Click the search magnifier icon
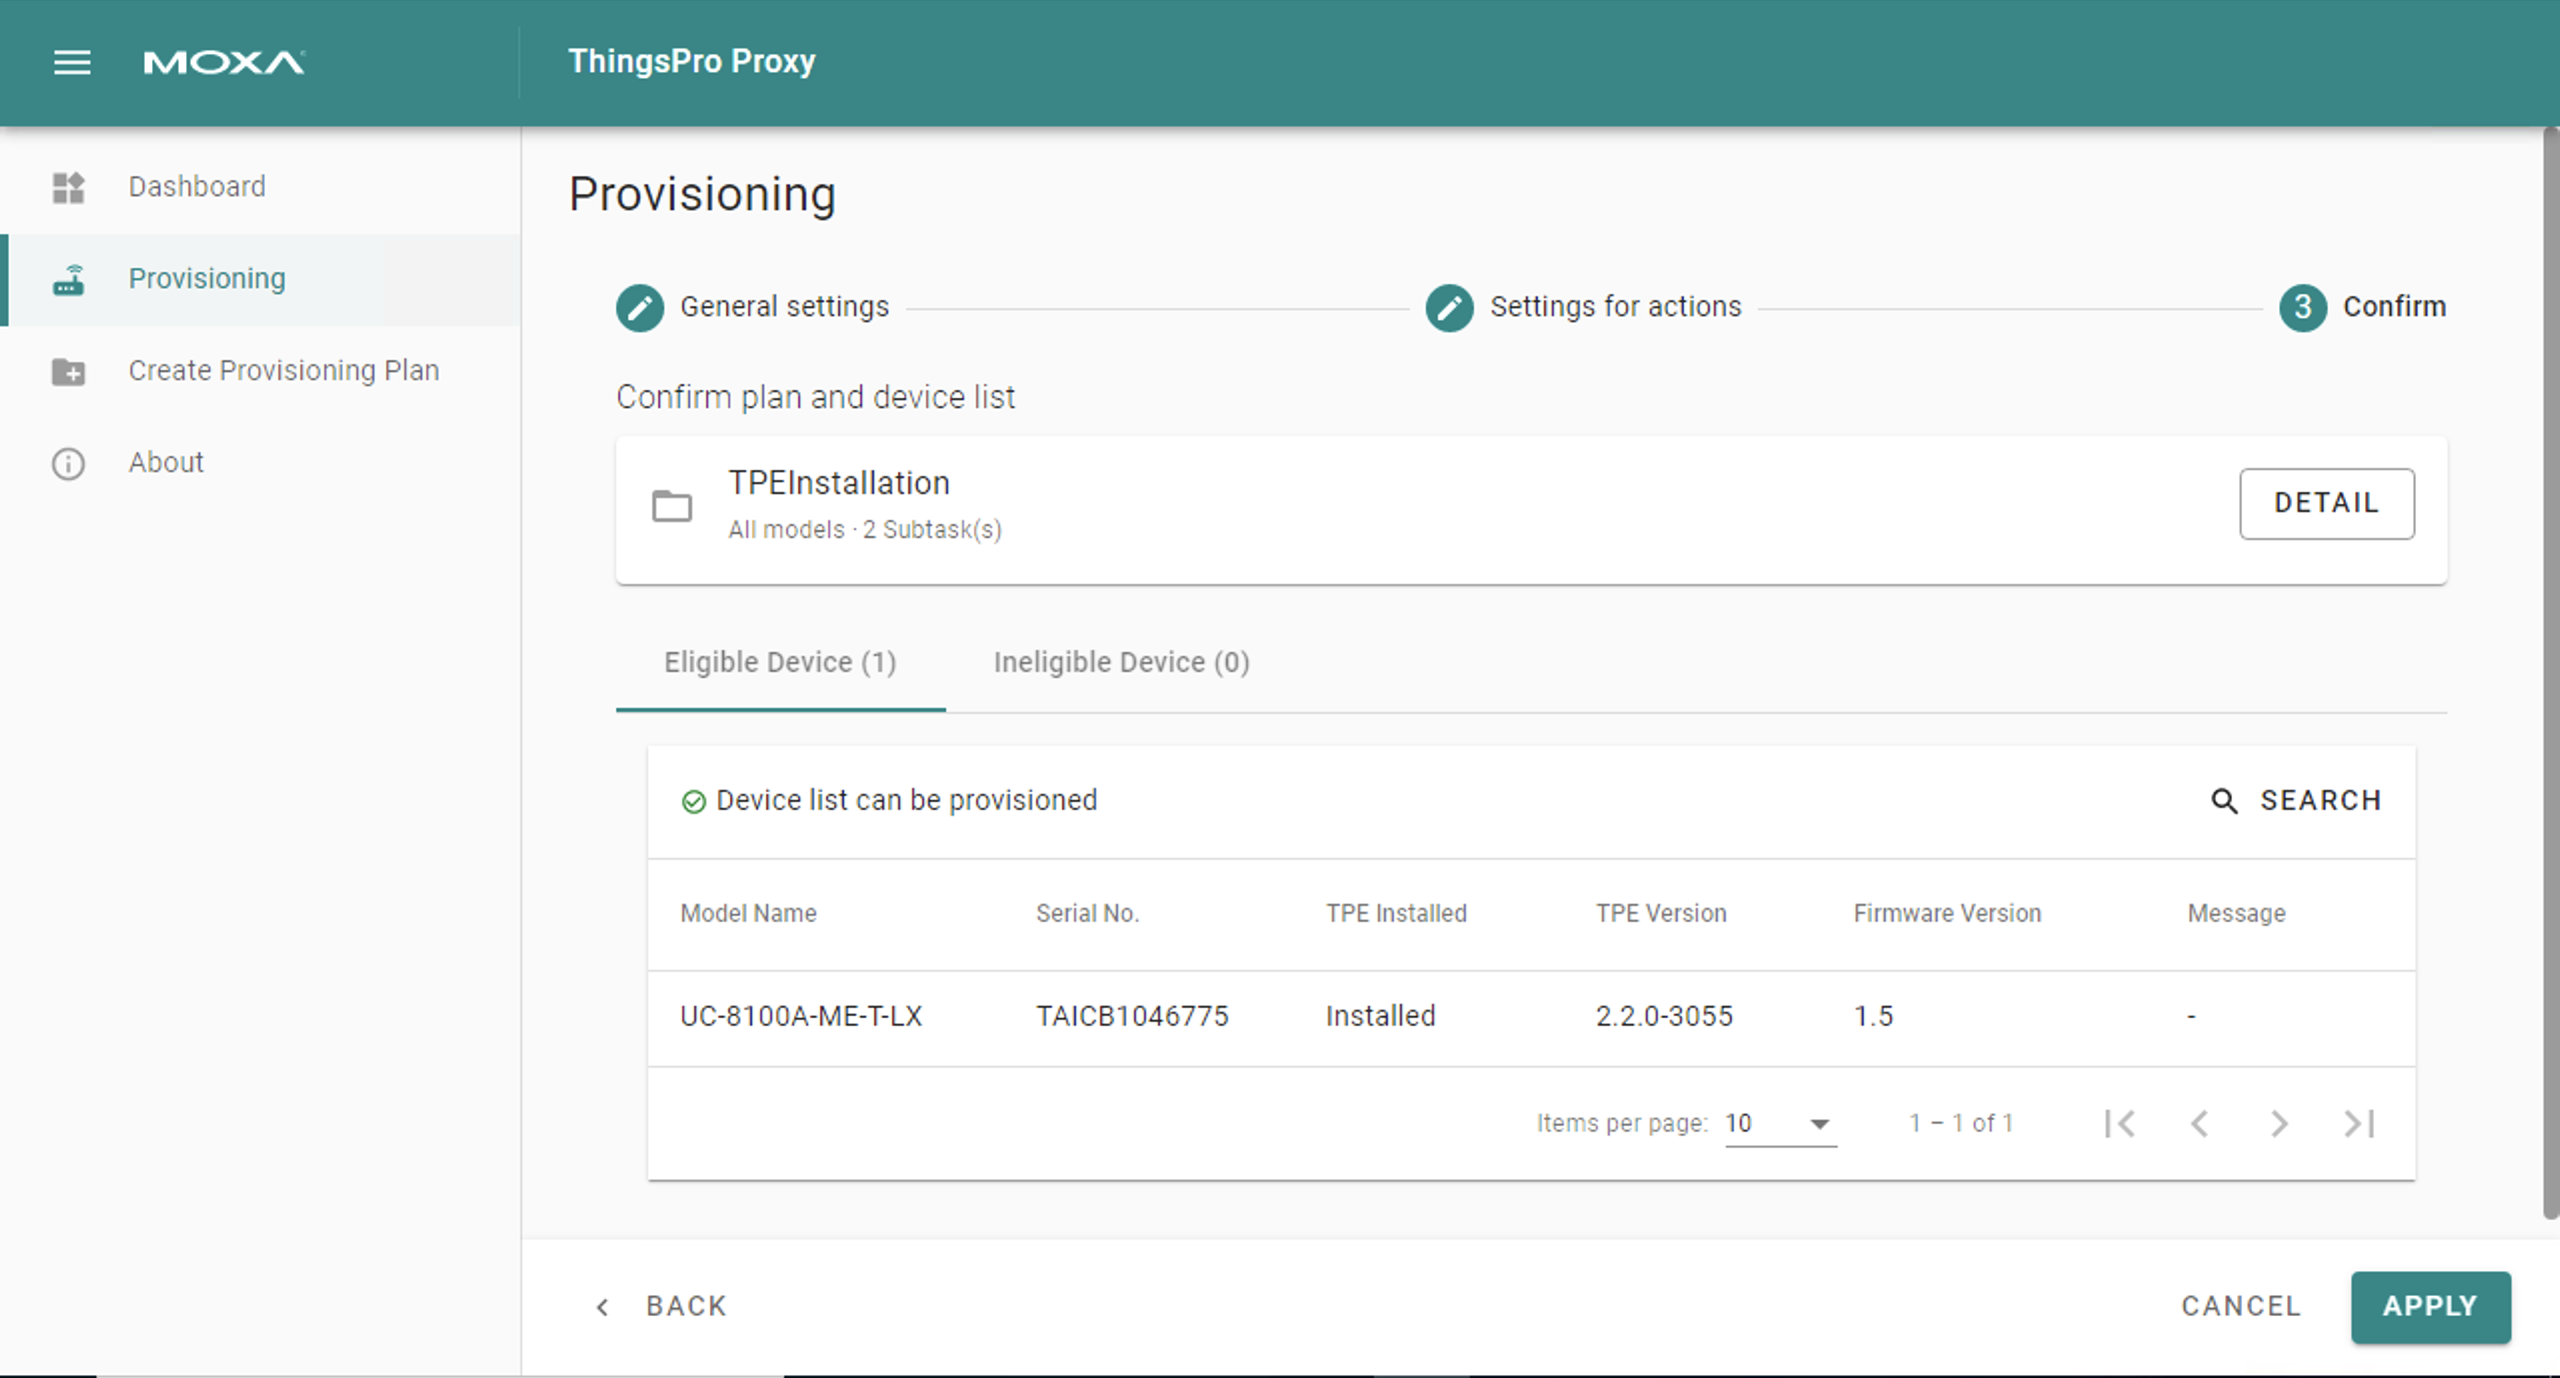The width and height of the screenshot is (2560, 1378). 2224,801
